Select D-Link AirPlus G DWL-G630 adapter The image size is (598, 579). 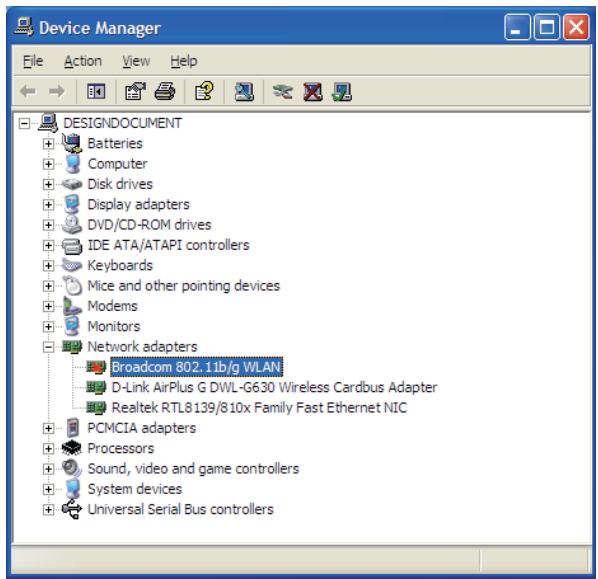(274, 388)
